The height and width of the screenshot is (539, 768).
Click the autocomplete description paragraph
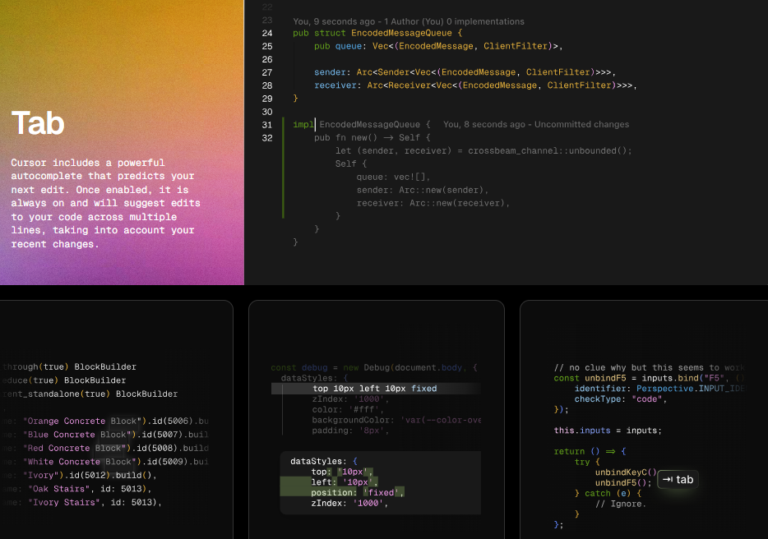point(103,202)
